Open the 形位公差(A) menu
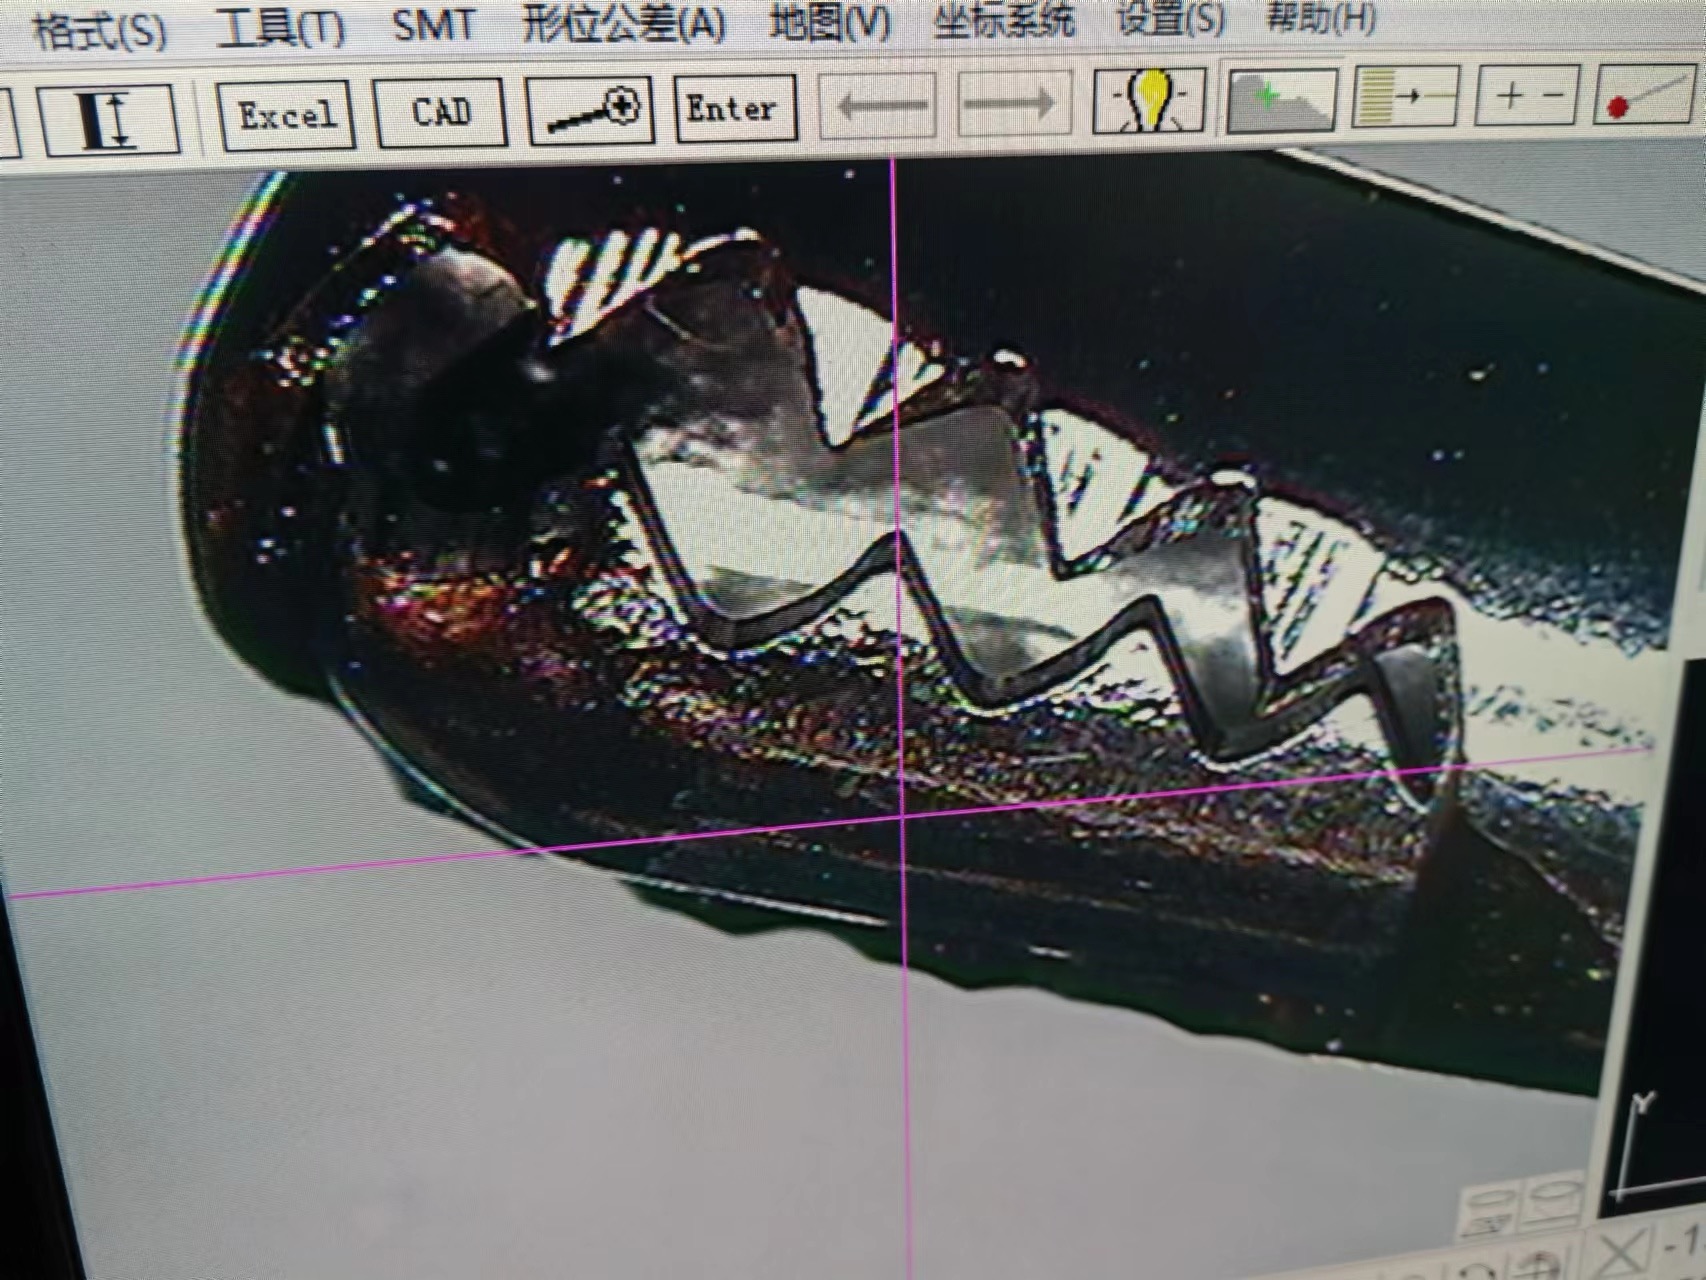Screen dimensions: 1706x1280 (x=624, y=24)
